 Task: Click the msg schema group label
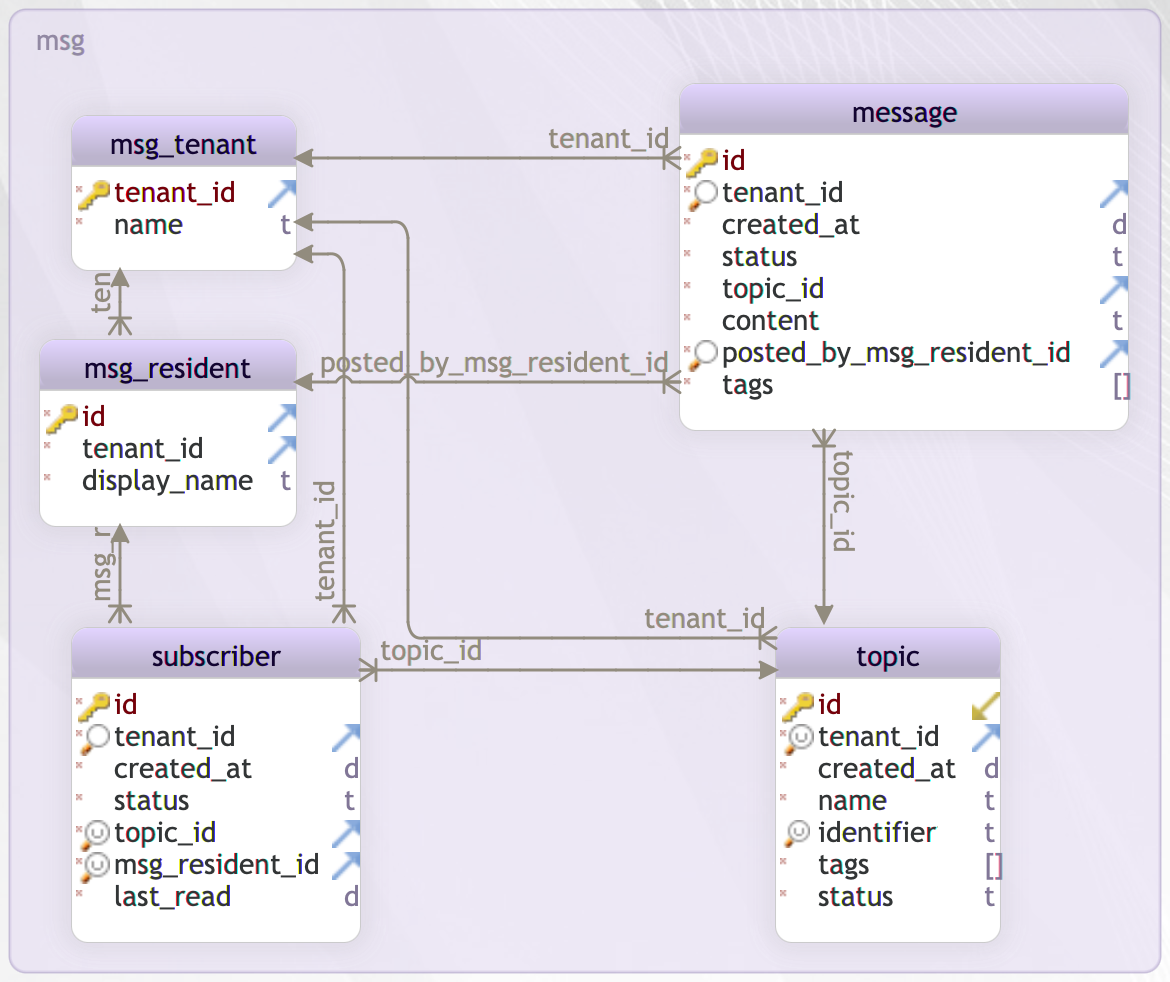pyautogui.click(x=60, y=40)
